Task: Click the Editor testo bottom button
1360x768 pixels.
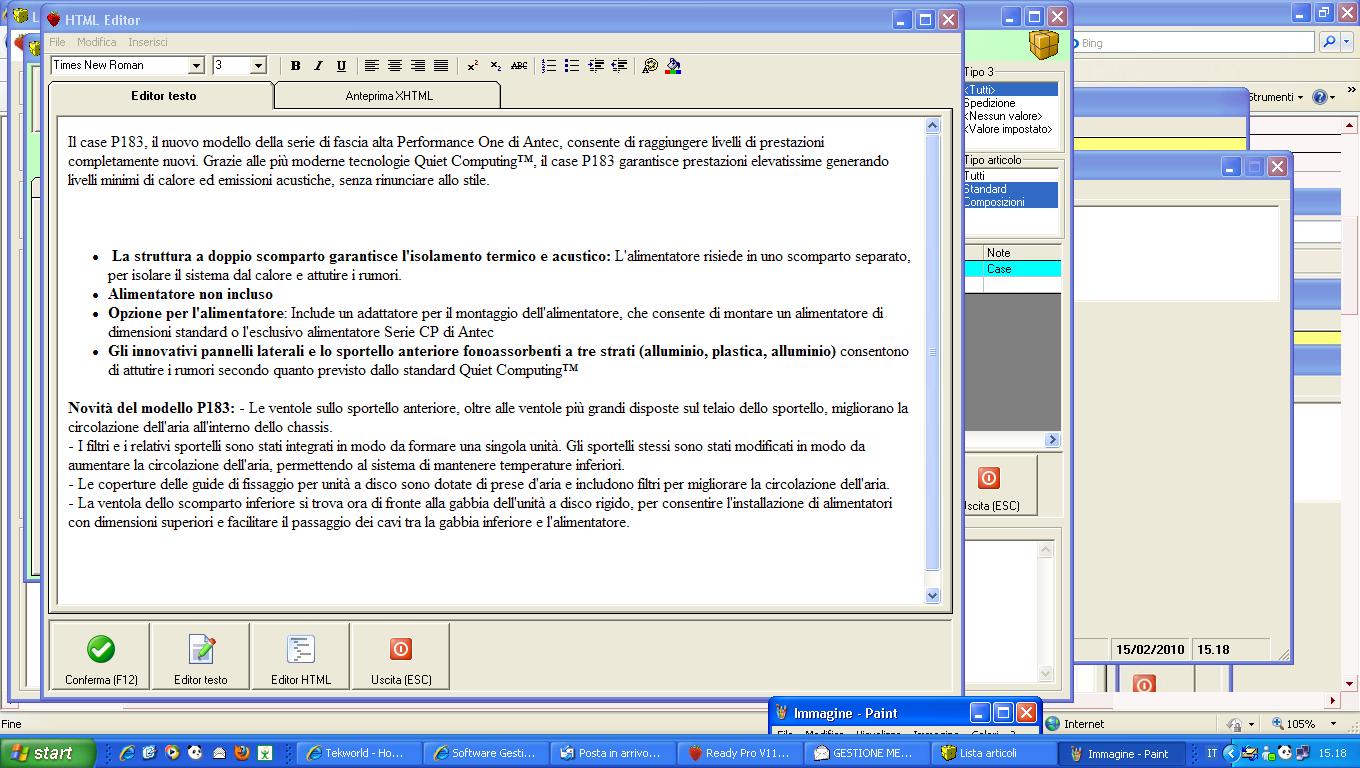Action: pos(201,657)
